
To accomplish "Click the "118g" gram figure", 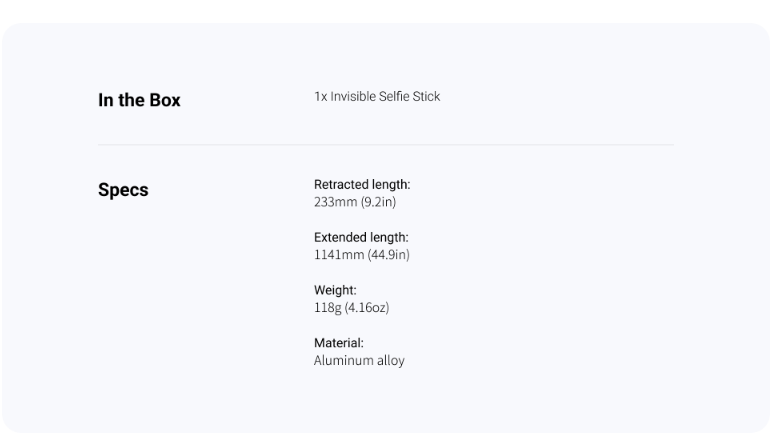I will tap(327, 308).
